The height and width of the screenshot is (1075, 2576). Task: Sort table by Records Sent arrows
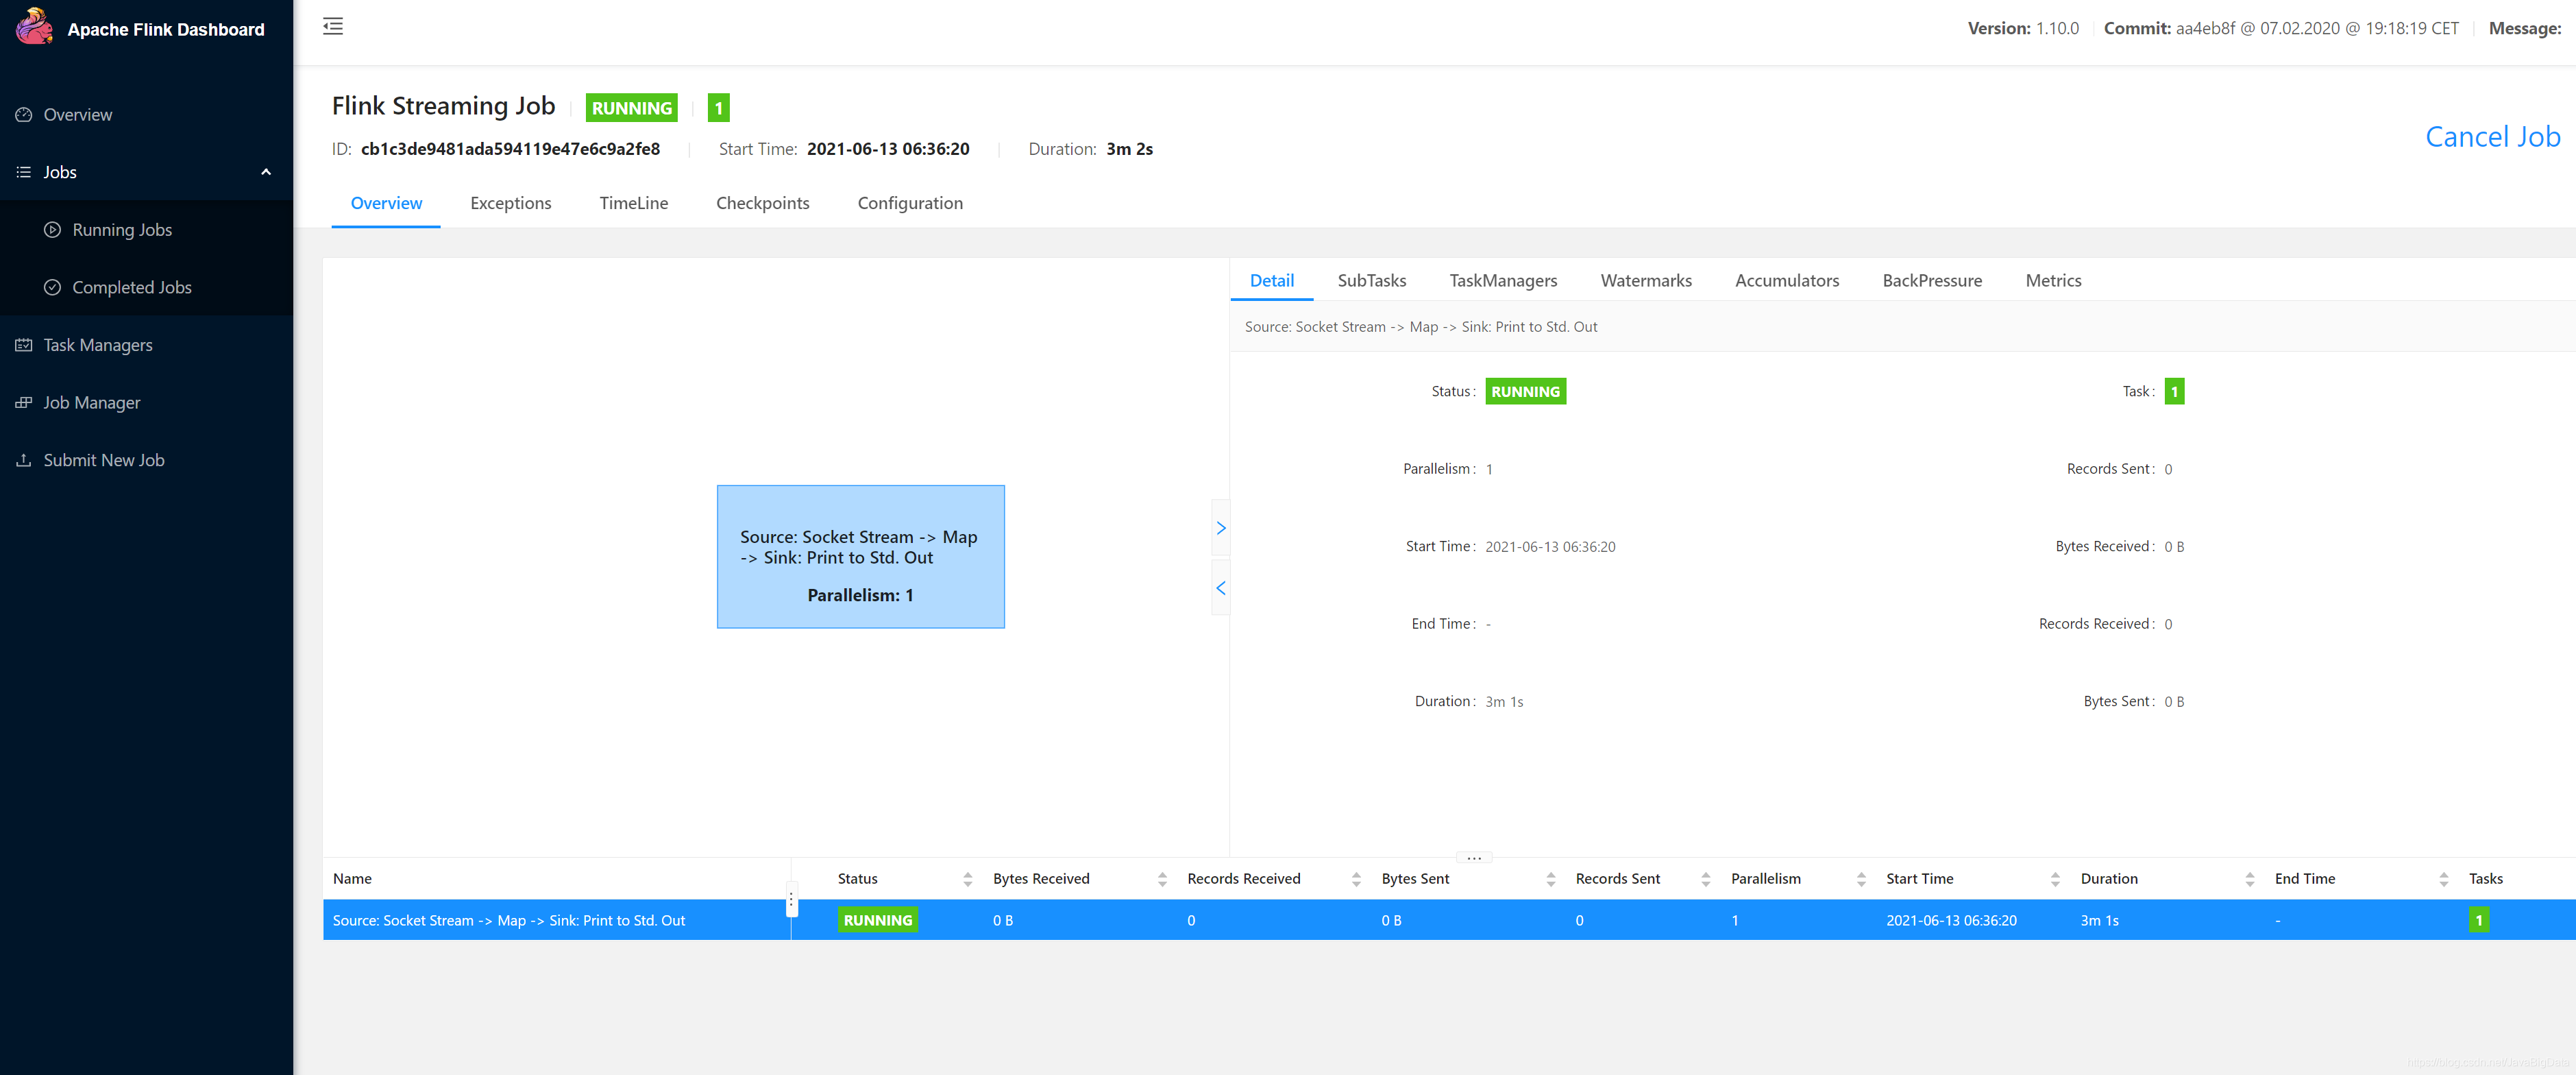pos(1705,879)
